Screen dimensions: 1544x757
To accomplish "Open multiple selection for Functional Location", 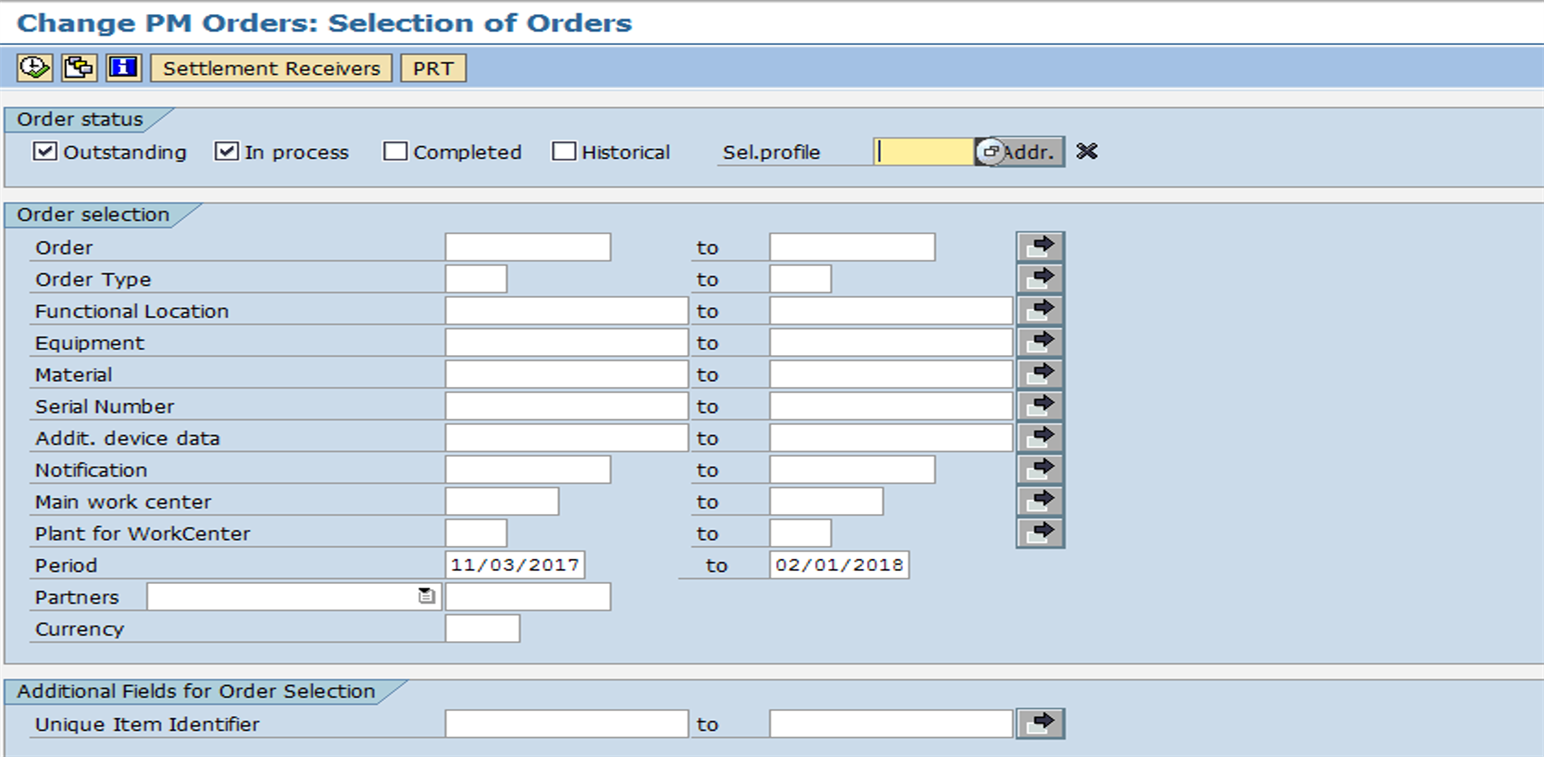I will pos(1040,311).
